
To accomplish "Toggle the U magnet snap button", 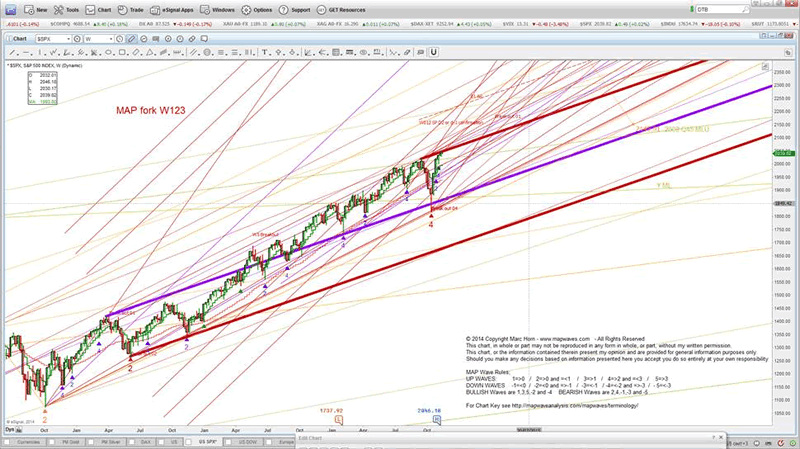I will [x=434, y=52].
